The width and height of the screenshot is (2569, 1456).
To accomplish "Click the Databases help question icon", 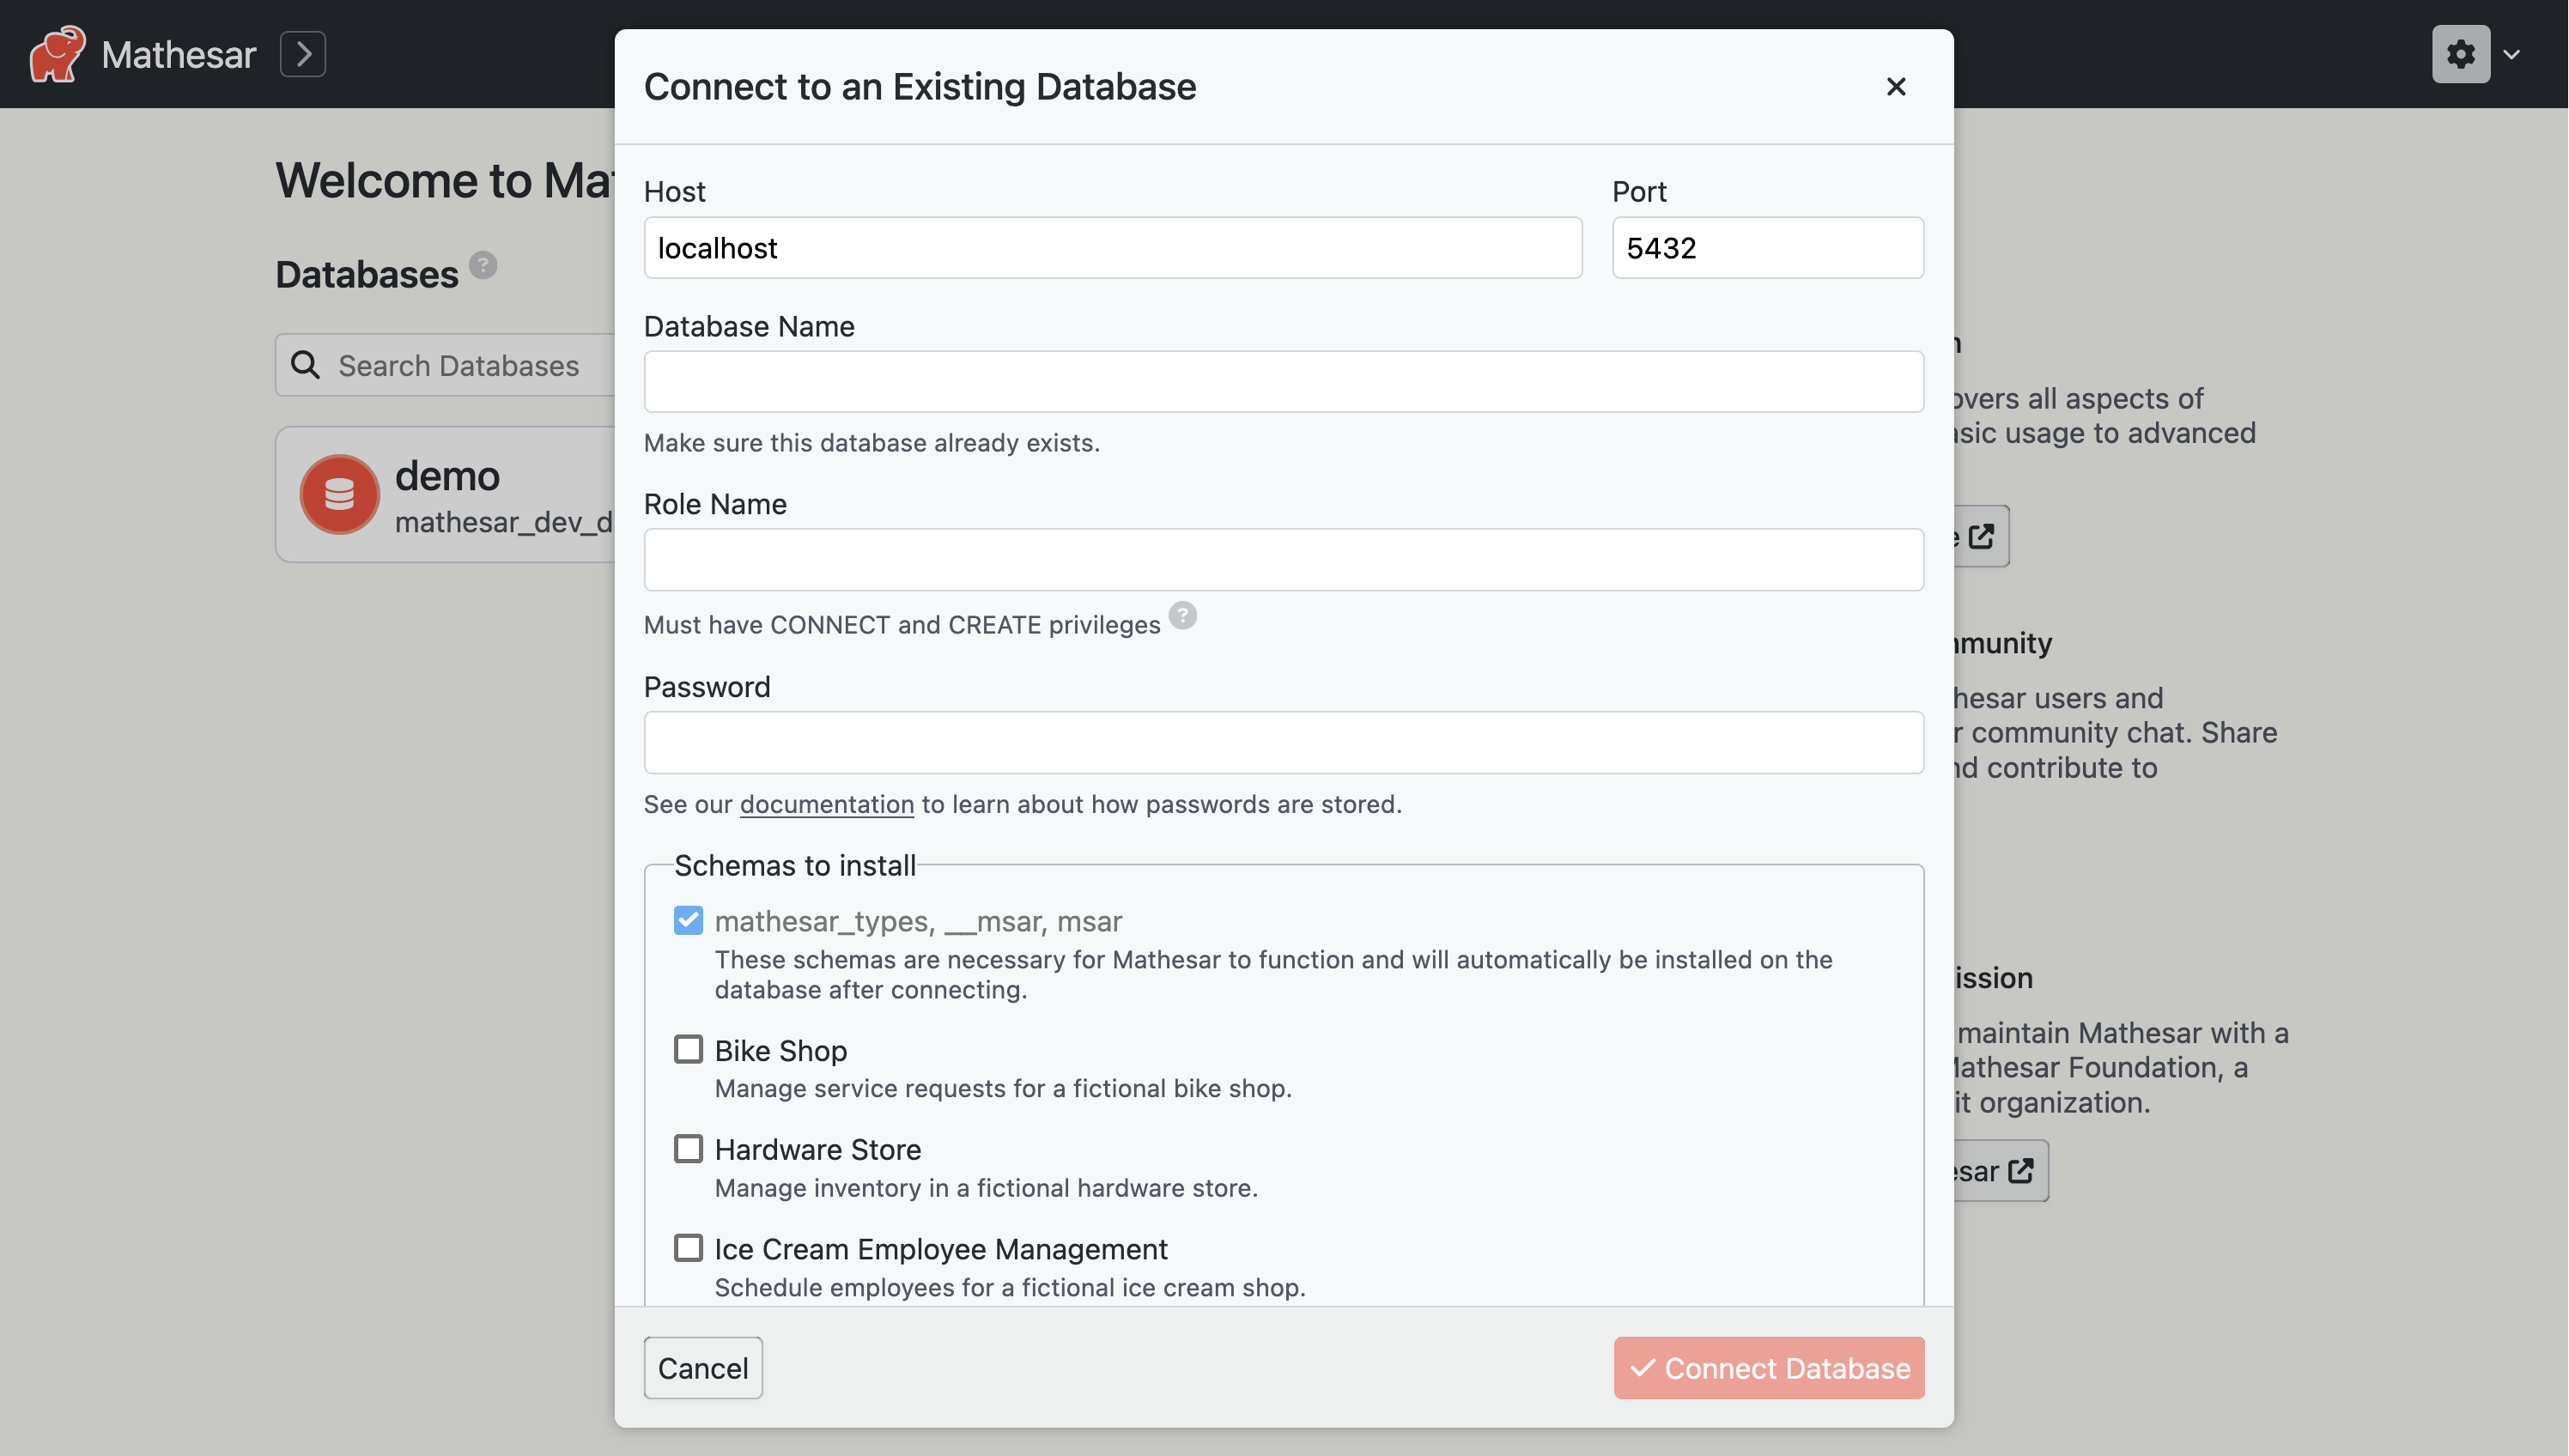I will (x=483, y=265).
